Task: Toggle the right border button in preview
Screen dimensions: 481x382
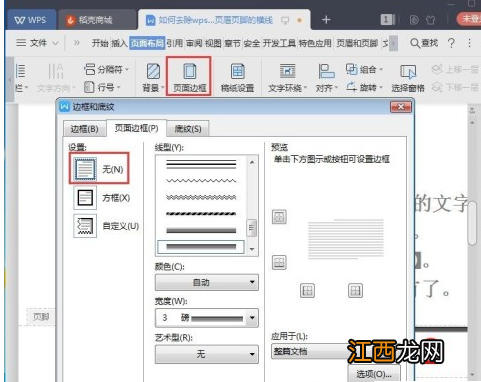Action: pyautogui.click(x=355, y=291)
